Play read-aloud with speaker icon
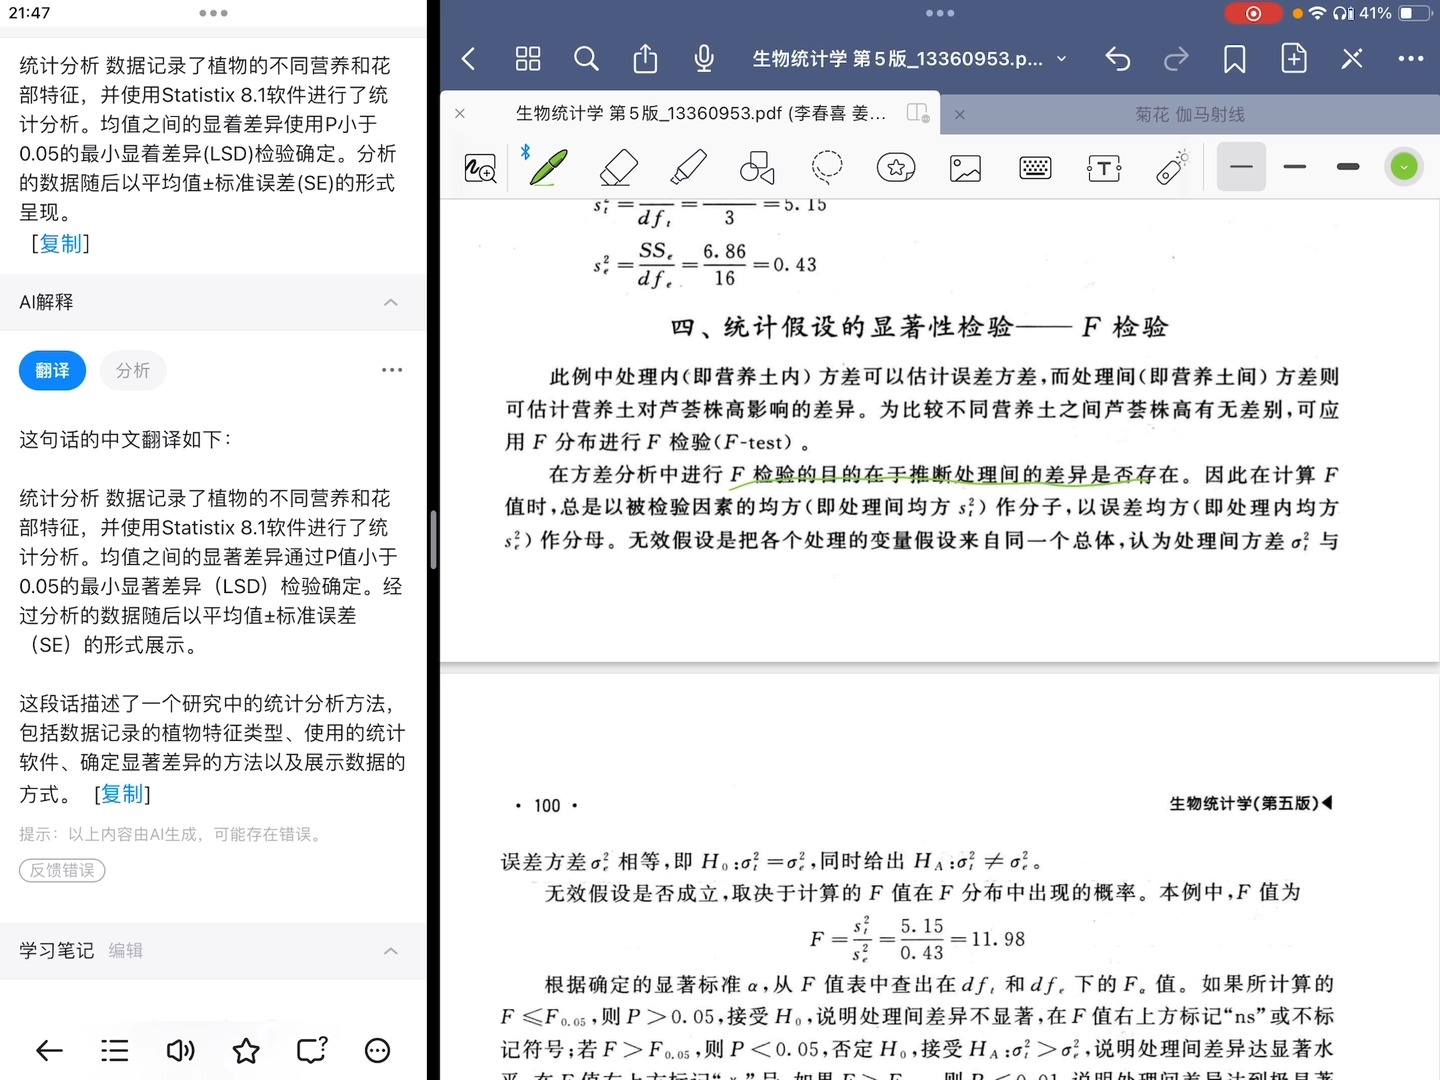This screenshot has width=1440, height=1080. coord(181,1050)
